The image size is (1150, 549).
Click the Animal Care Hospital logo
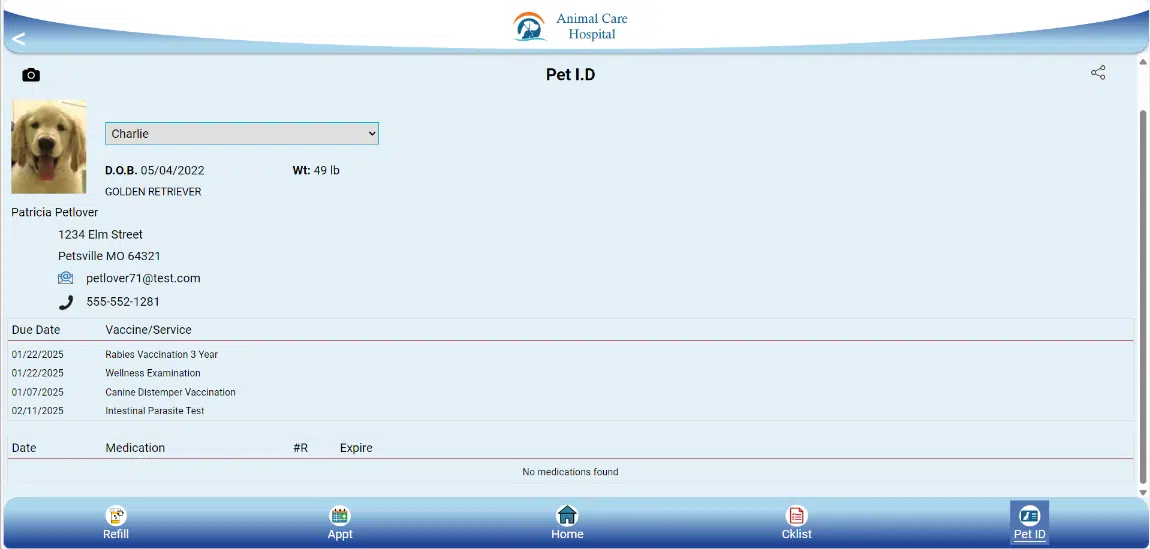pos(572,26)
